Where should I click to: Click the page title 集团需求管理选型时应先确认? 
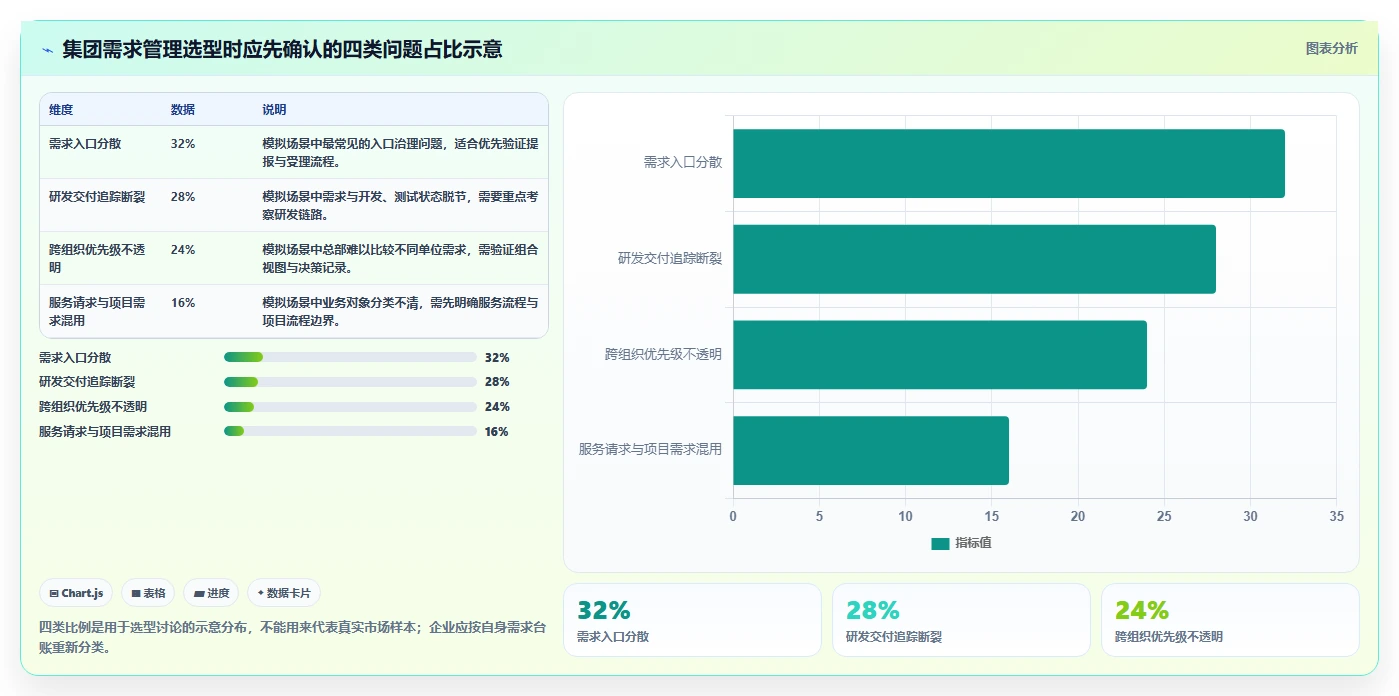282,49
